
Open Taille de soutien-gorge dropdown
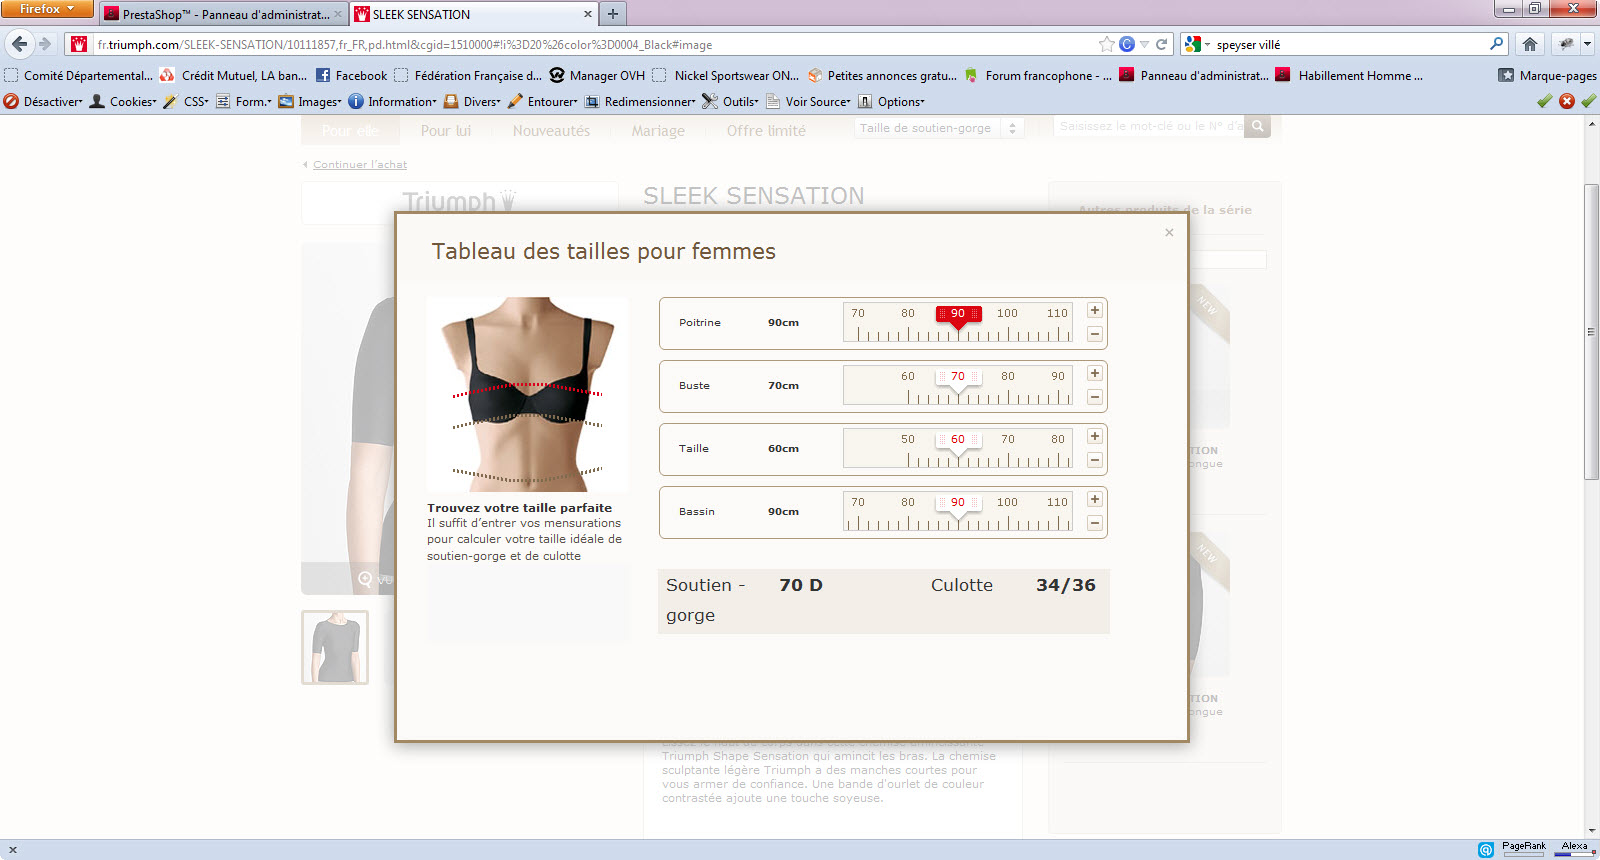pyautogui.click(x=938, y=128)
